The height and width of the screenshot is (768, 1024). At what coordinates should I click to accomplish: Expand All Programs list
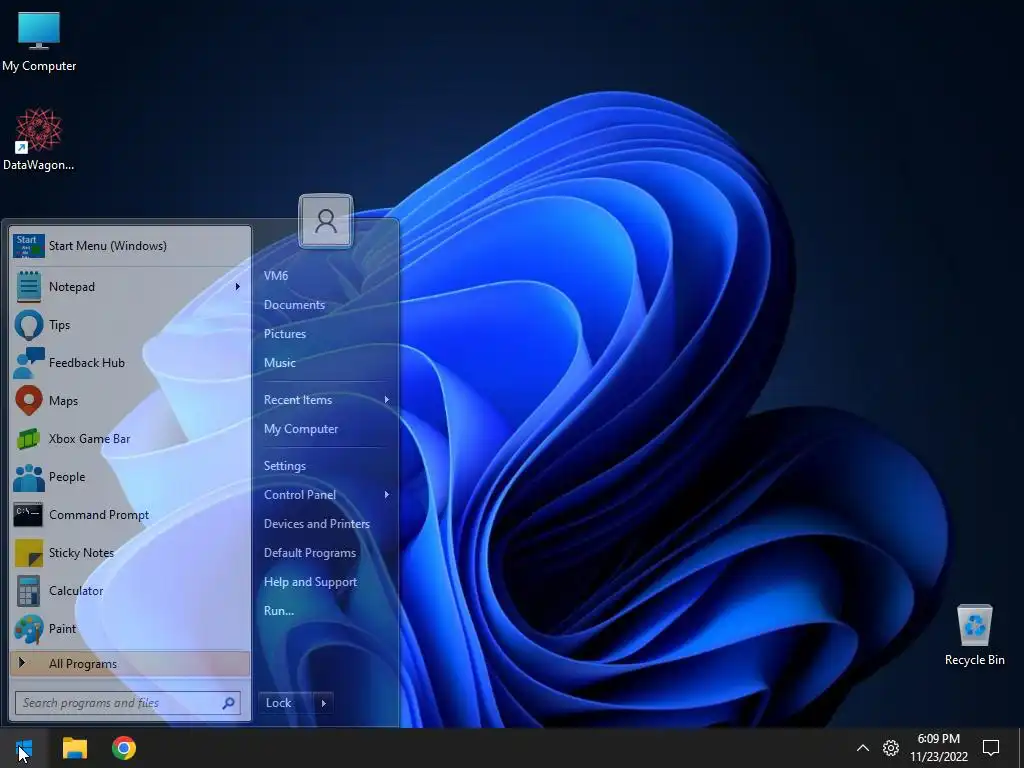coord(130,664)
